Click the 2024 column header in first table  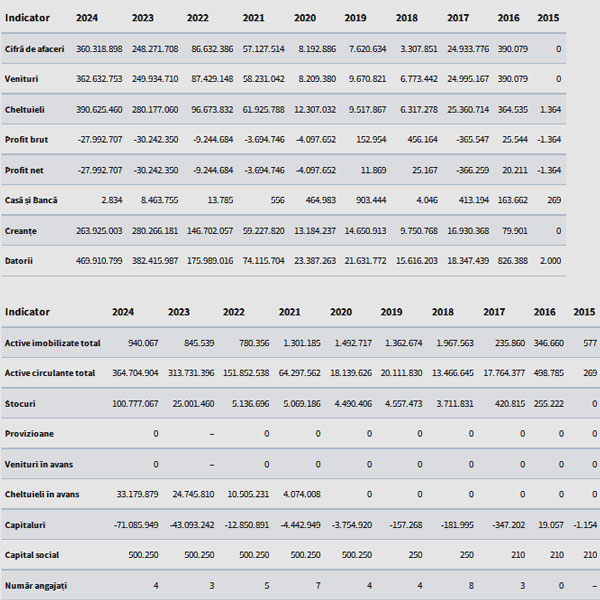(87, 18)
